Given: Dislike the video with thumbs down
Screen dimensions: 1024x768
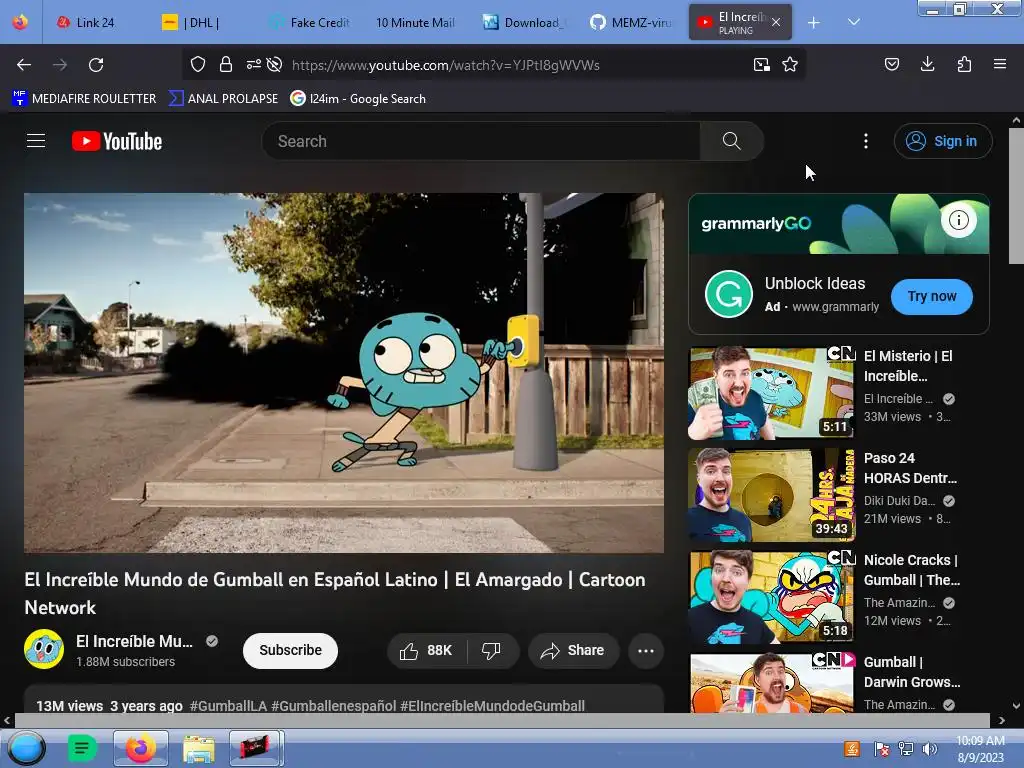Looking at the screenshot, I should [491, 650].
